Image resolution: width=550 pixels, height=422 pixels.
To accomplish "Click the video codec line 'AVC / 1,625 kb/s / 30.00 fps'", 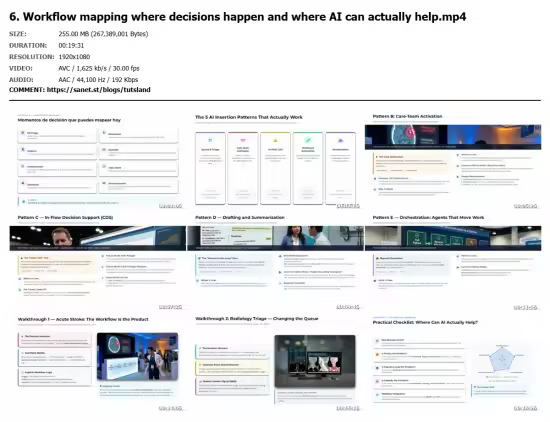I will point(99,68).
